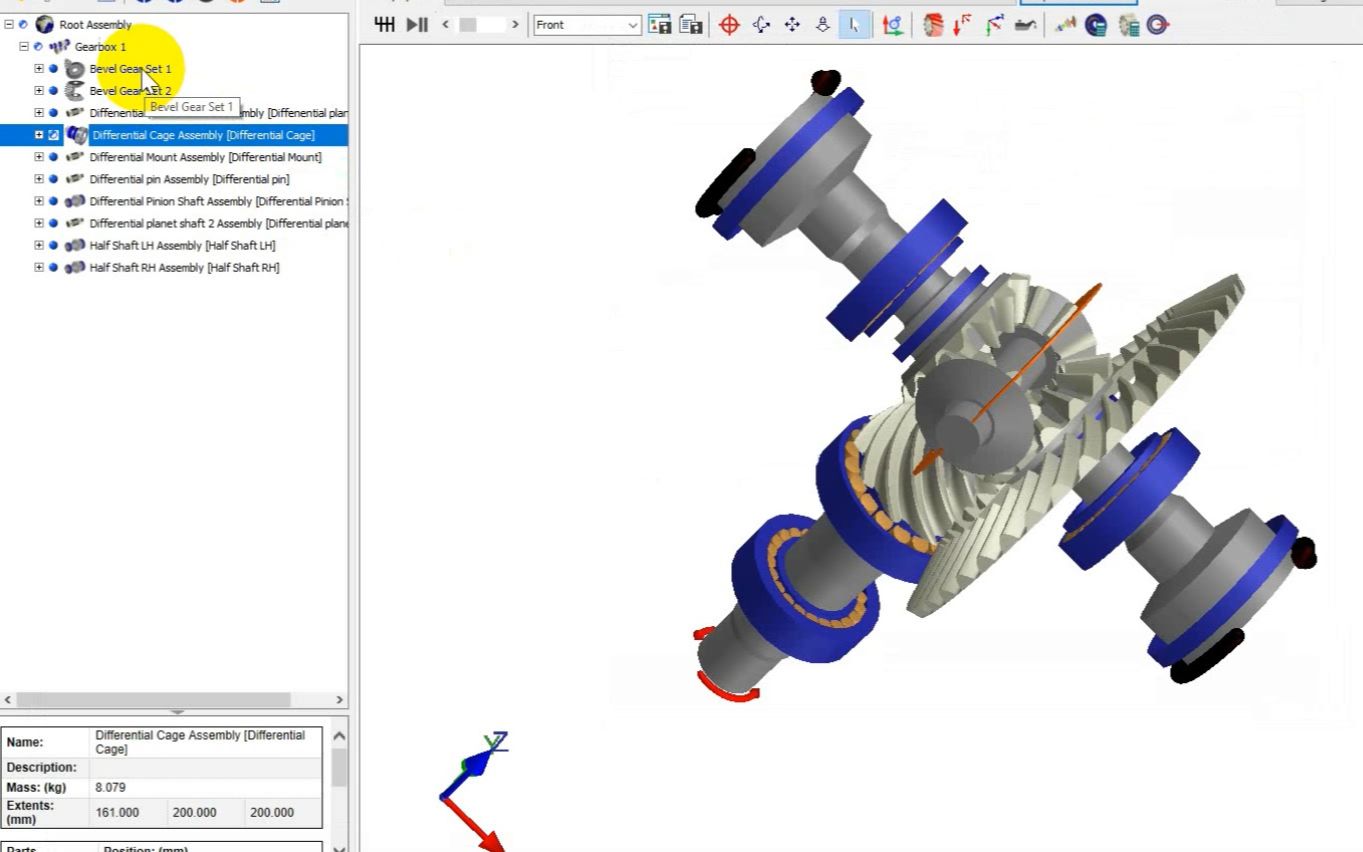Viewport: 1363px width, 852px height.
Task: Toggle visibility of Differential Cage Assembly
Action: click(54, 134)
